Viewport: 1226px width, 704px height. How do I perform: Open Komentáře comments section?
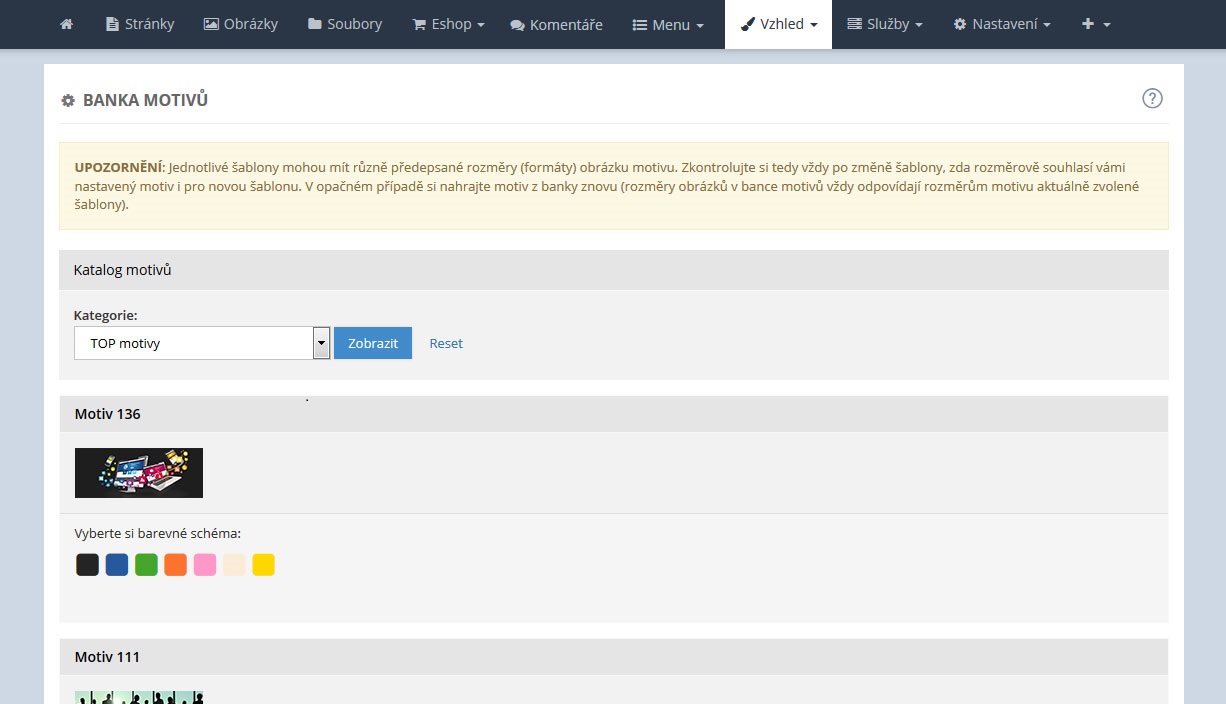click(556, 24)
